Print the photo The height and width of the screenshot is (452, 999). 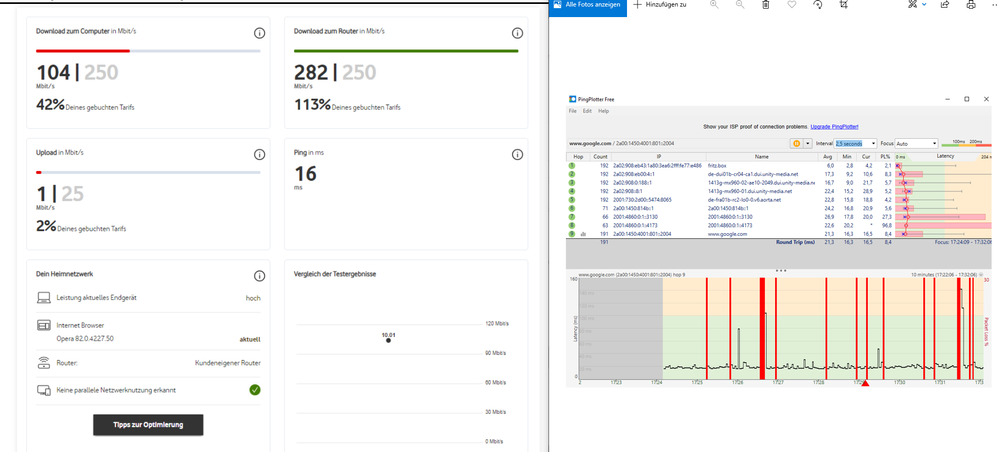point(971,4)
